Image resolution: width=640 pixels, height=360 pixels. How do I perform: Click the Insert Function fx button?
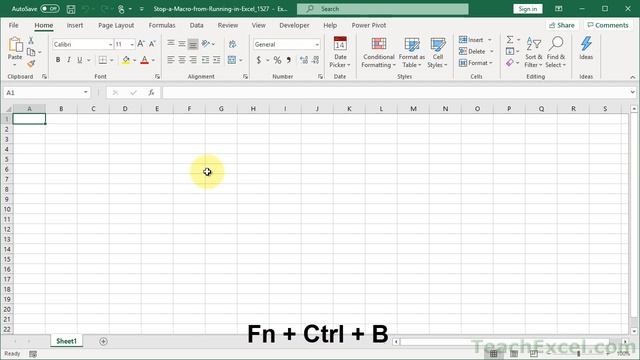tap(151, 93)
